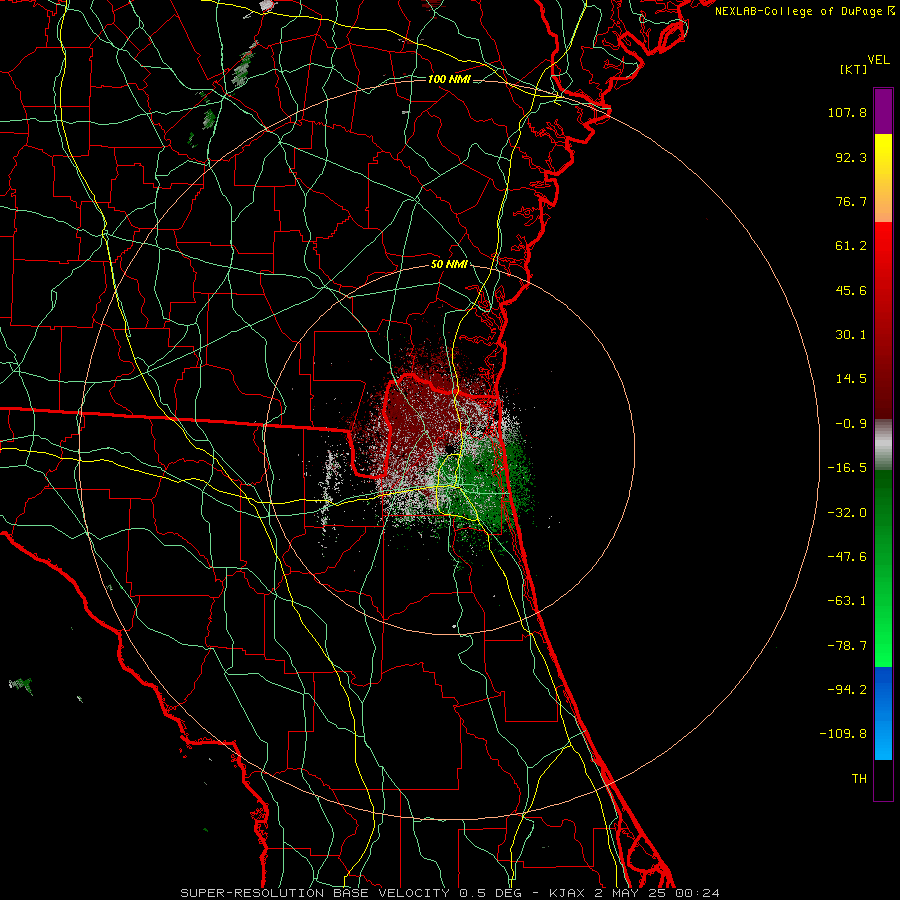Image resolution: width=900 pixels, height=900 pixels.
Task: Pick the purple swatch atop the velocity scale
Action: 883,112
